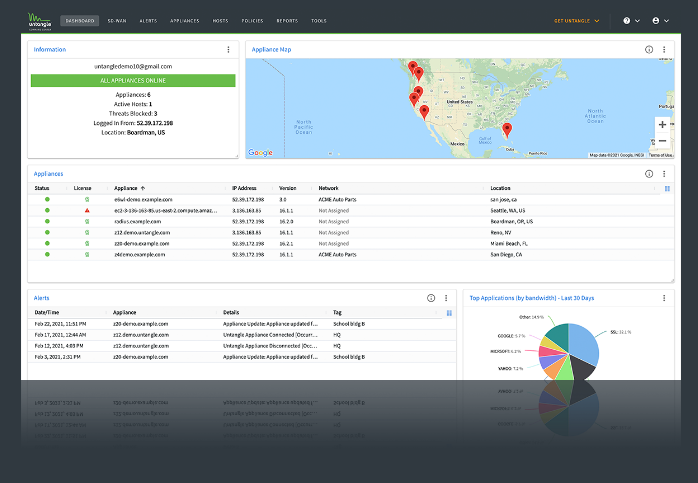
Task: Click the green status dot for radius.example.com
Action: coord(47,221)
